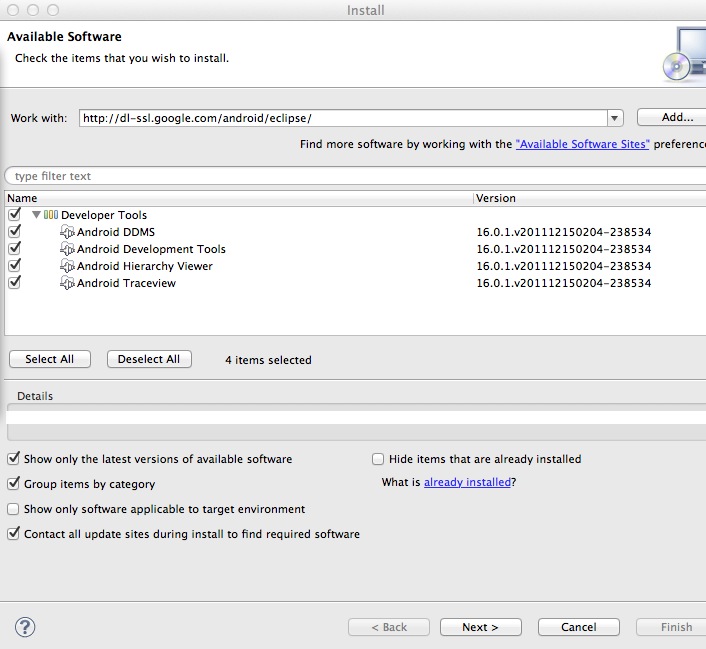Select the Android Development Tools row text
The width and height of the screenshot is (706, 649).
(x=151, y=249)
